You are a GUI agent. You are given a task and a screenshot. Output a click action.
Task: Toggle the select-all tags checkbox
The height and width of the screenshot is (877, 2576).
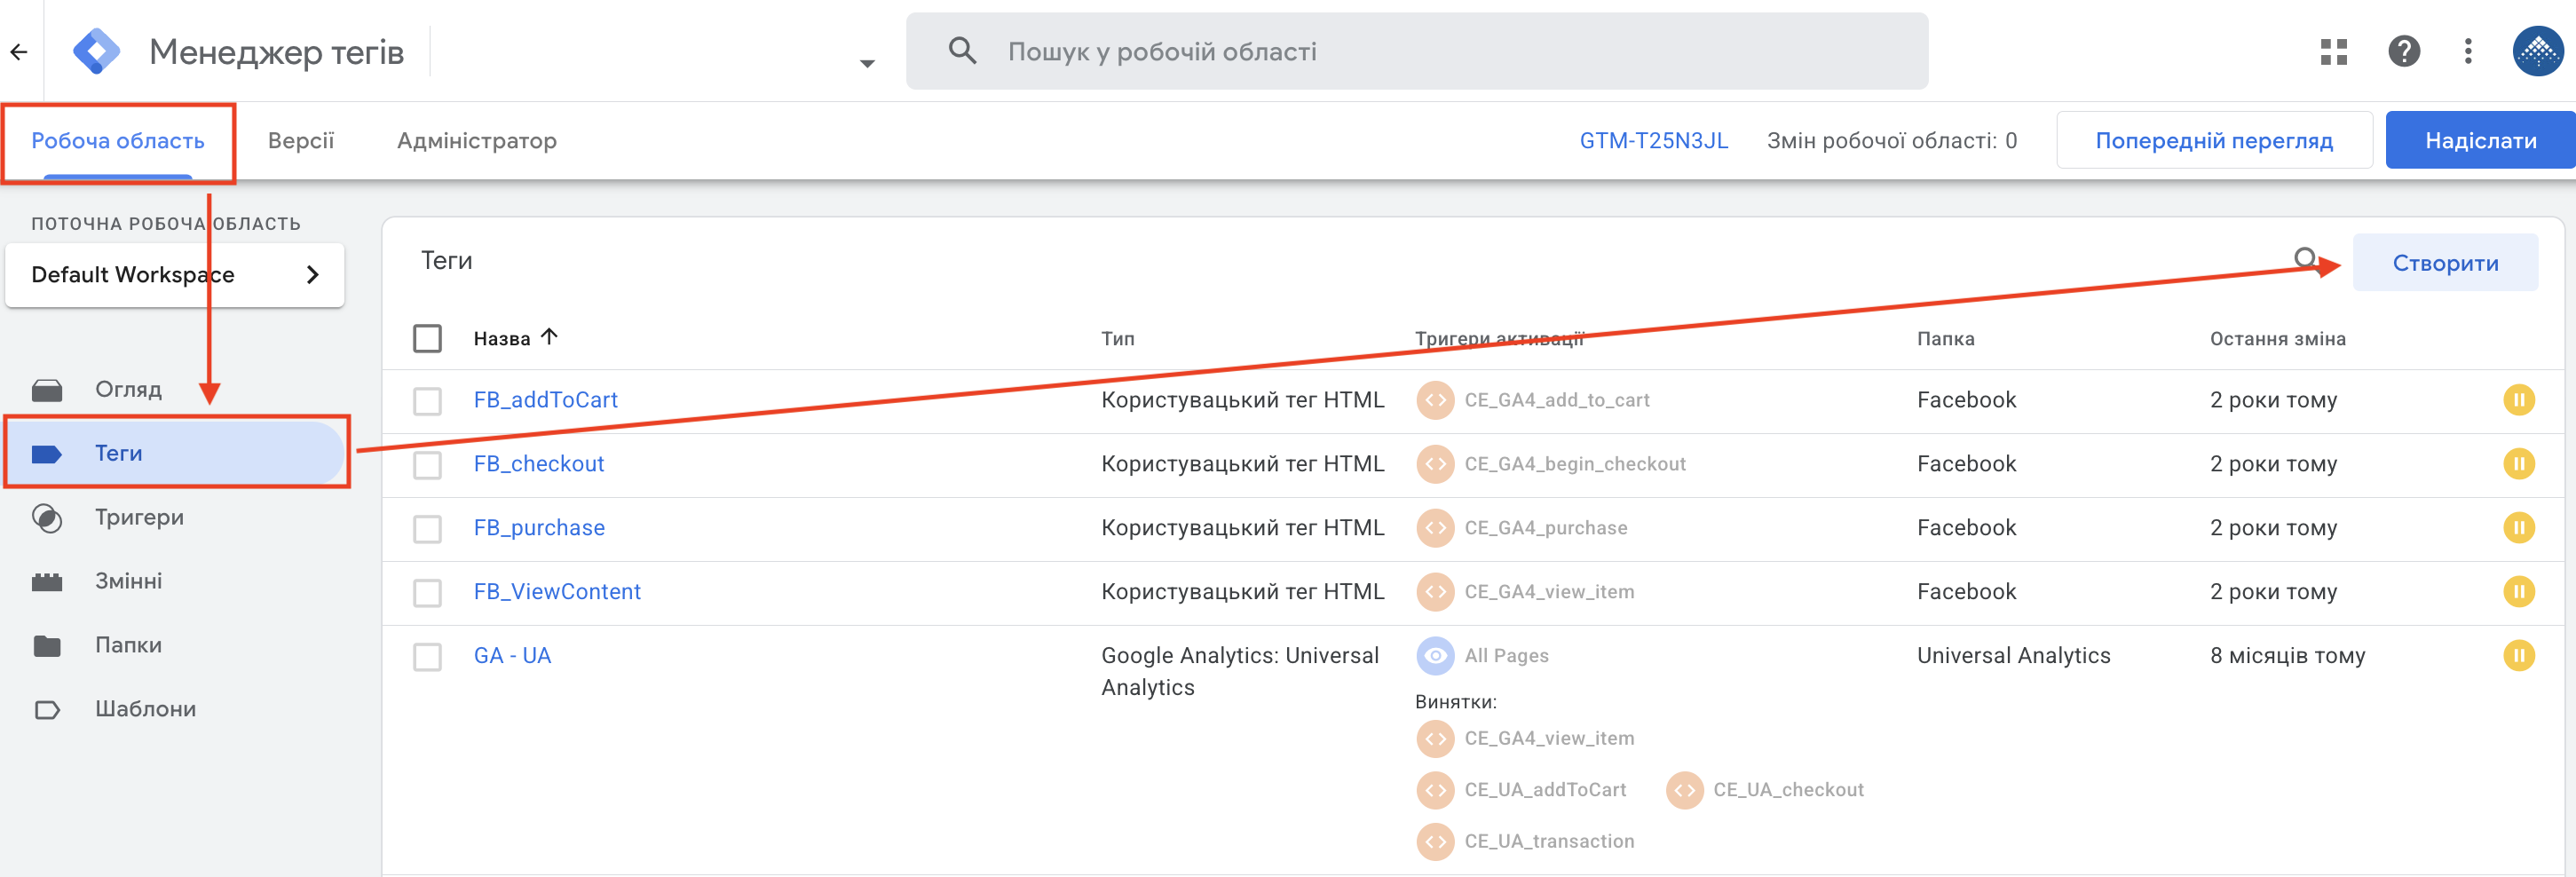[427, 338]
